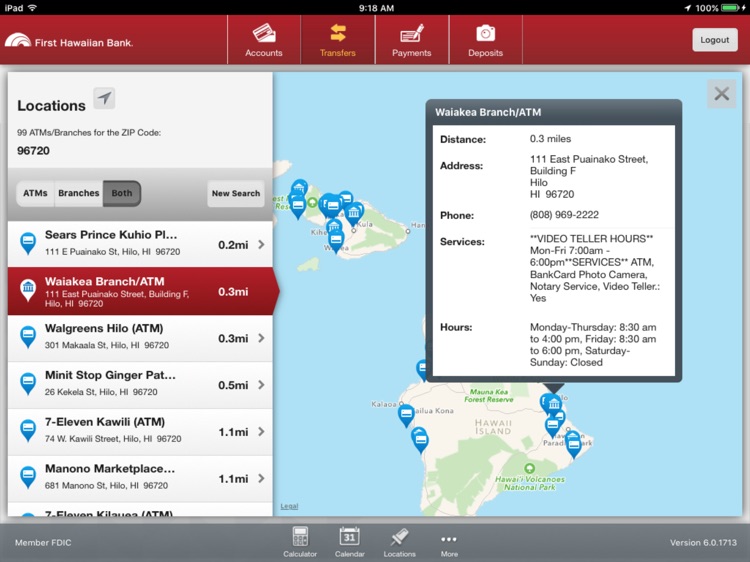Click ZIP code 96720 text
The height and width of the screenshot is (562, 750).
click(x=33, y=151)
